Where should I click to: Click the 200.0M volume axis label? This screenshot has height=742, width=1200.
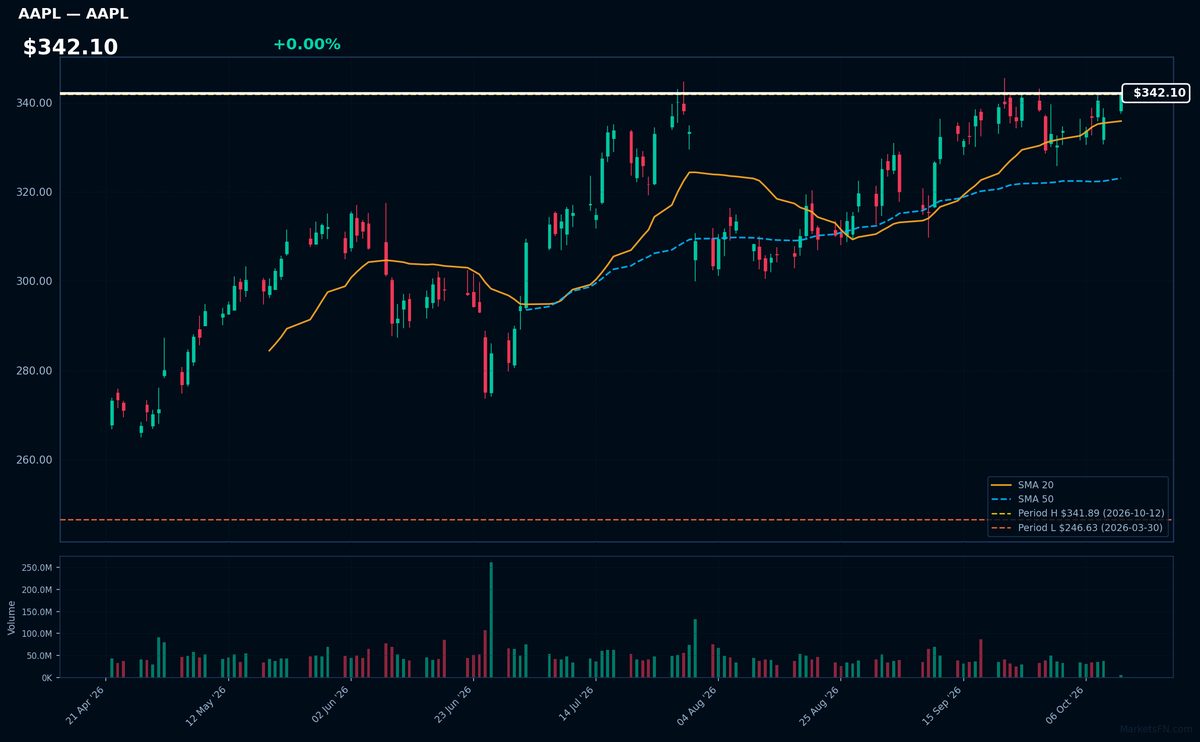(x=37, y=590)
